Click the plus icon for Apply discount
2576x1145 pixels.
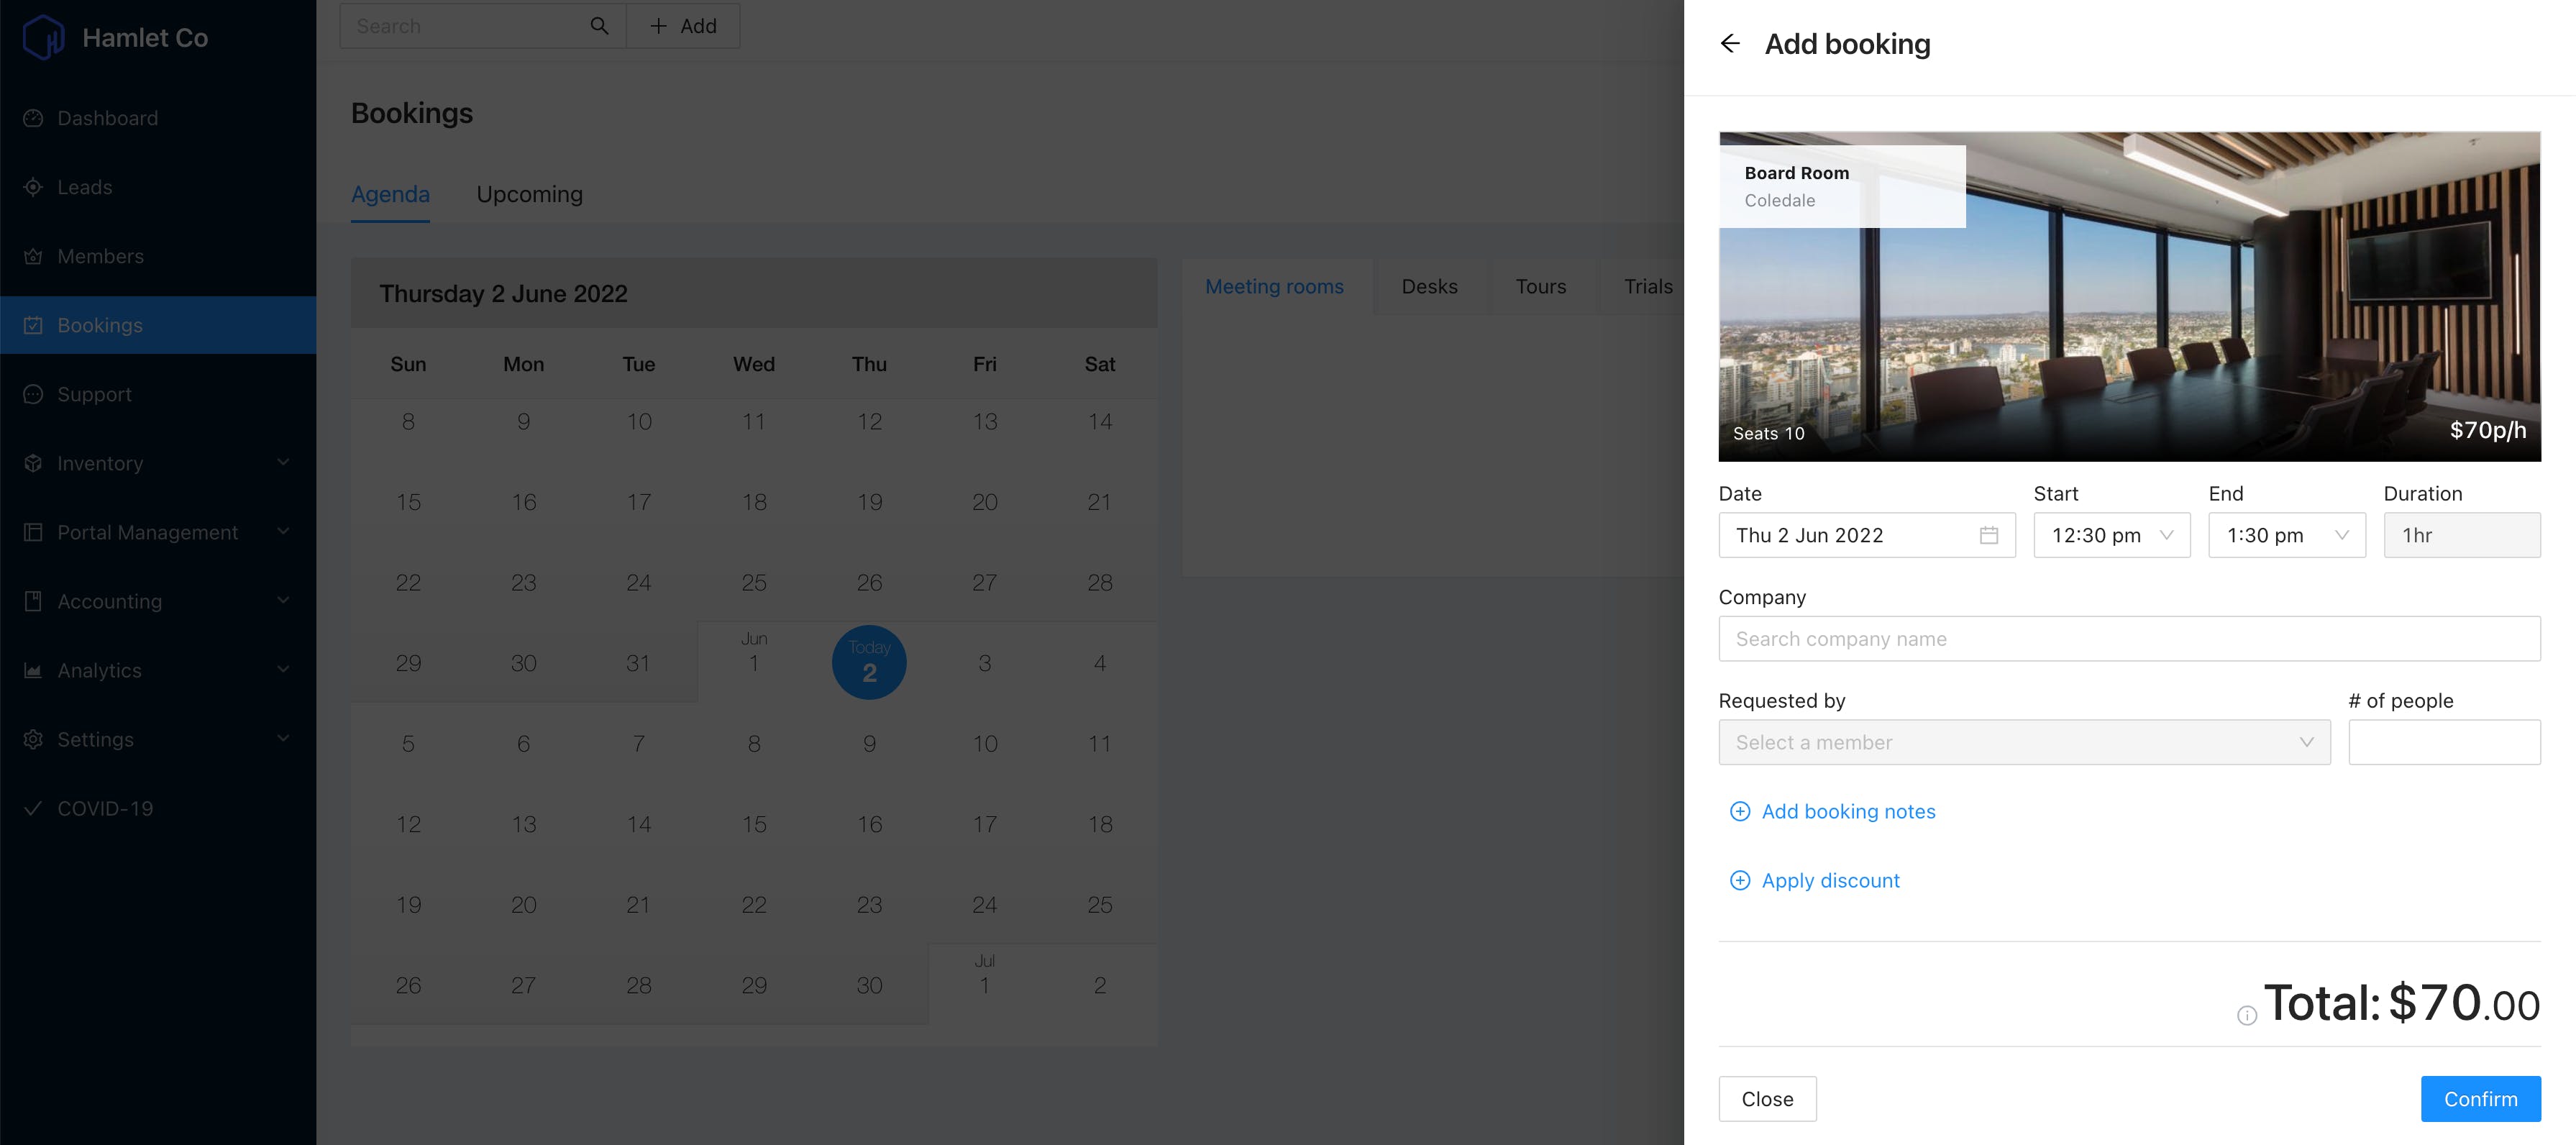pos(1740,880)
